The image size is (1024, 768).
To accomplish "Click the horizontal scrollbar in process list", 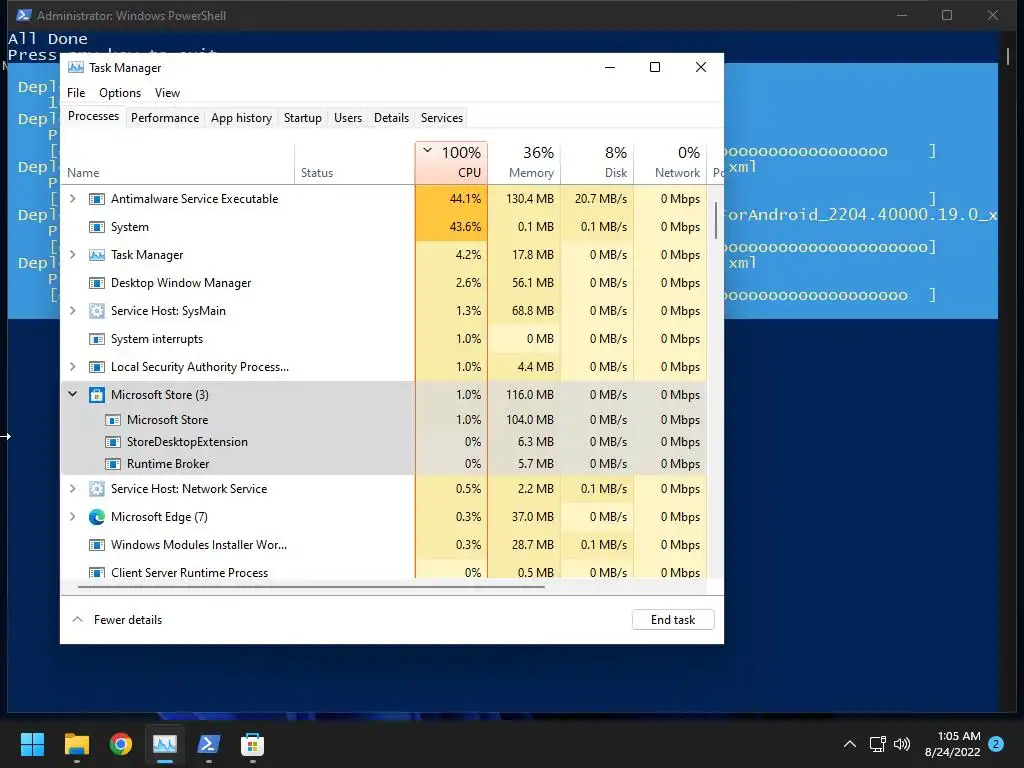I will pos(311,587).
